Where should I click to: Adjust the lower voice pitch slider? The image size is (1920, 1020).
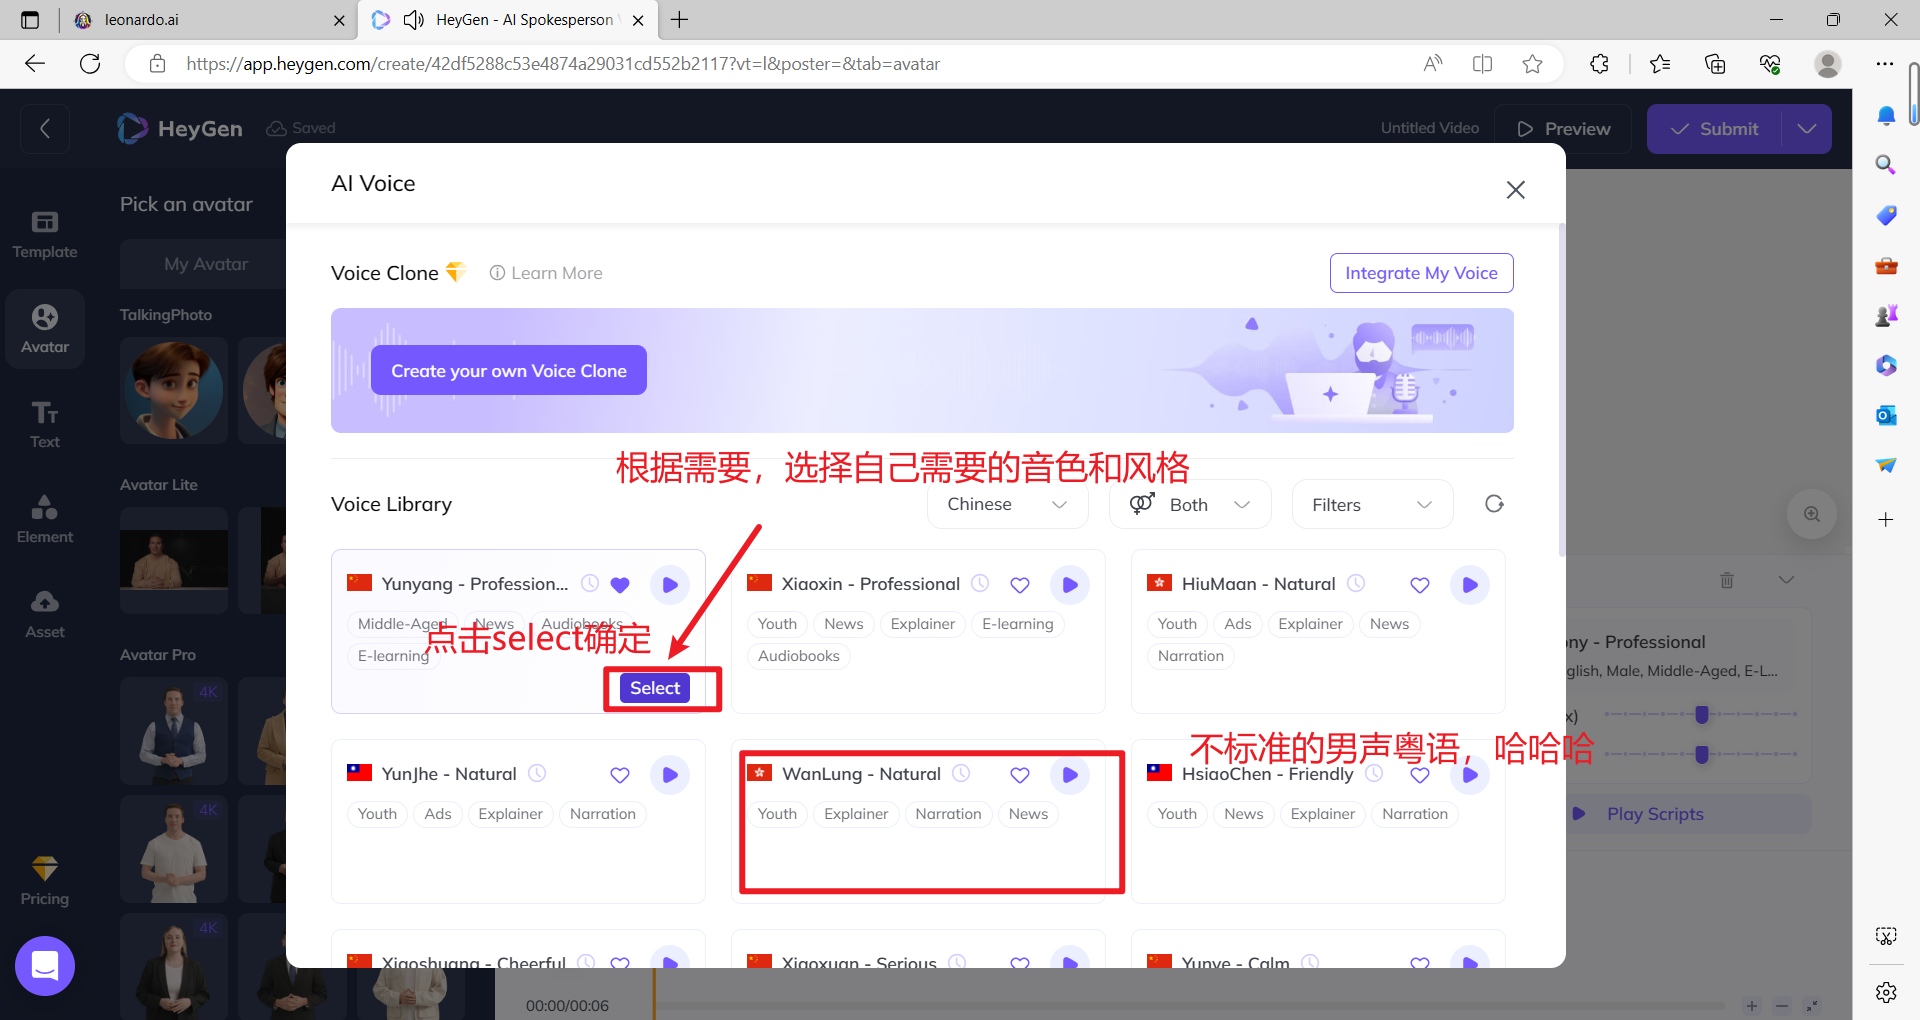[1702, 754]
